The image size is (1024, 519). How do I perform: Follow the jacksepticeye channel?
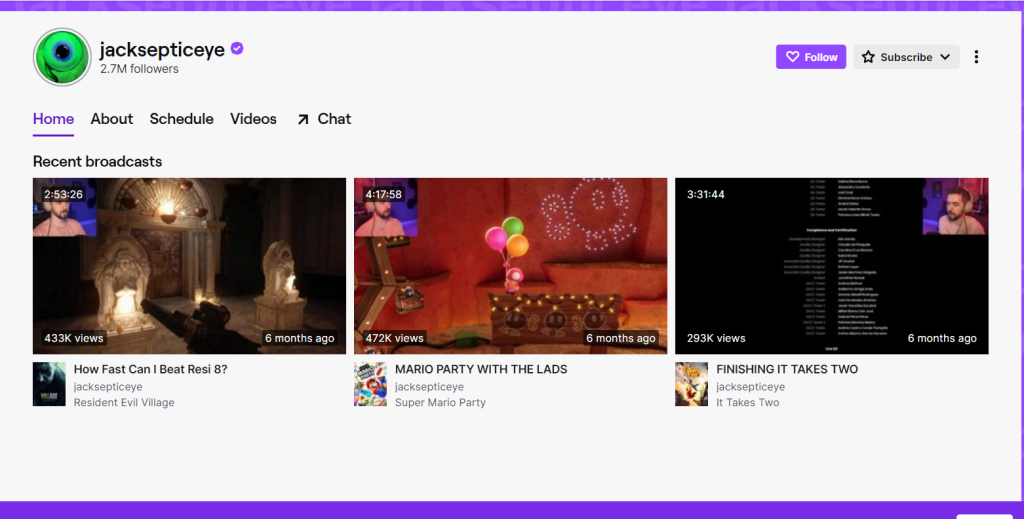click(811, 57)
